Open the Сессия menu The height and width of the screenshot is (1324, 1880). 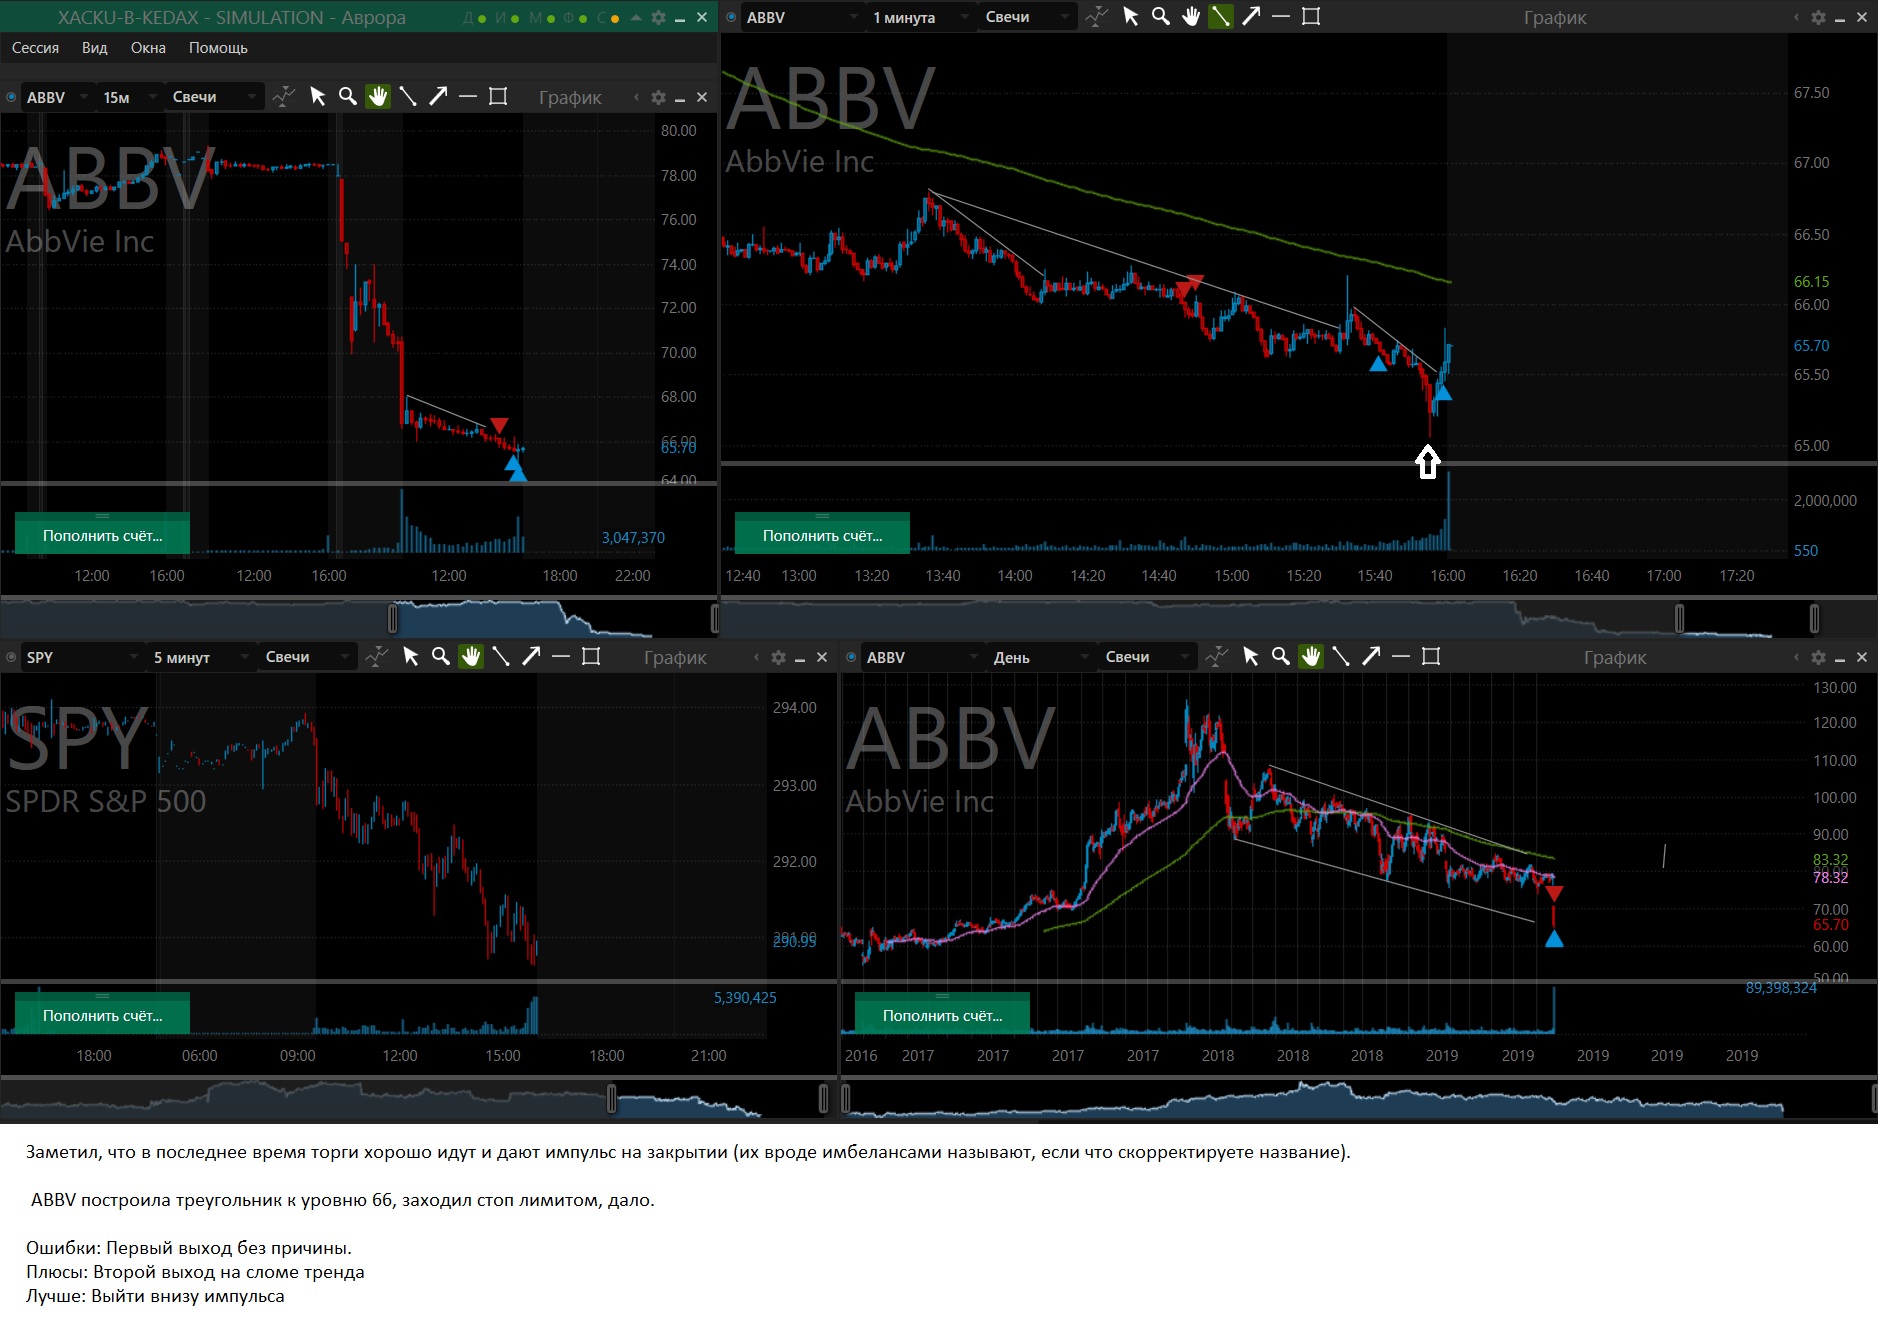pos(35,48)
